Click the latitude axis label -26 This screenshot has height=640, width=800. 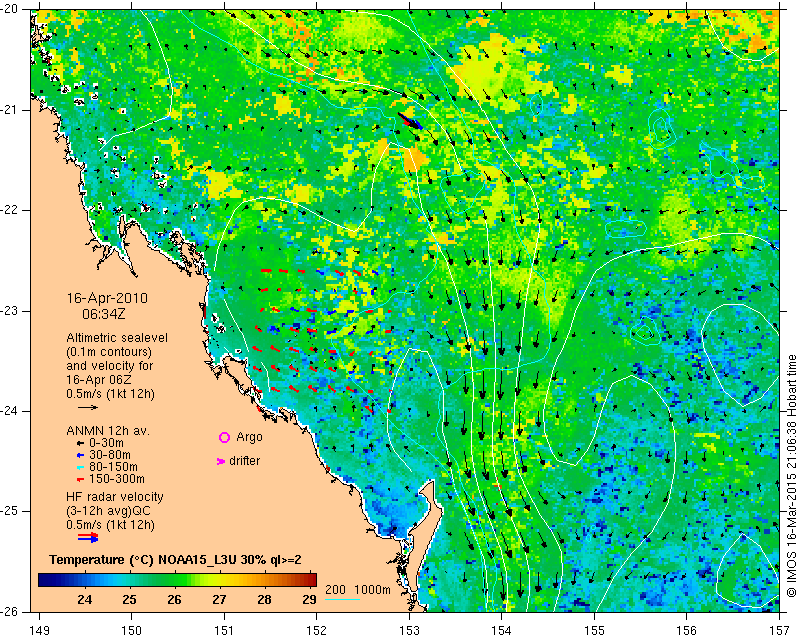point(10,611)
